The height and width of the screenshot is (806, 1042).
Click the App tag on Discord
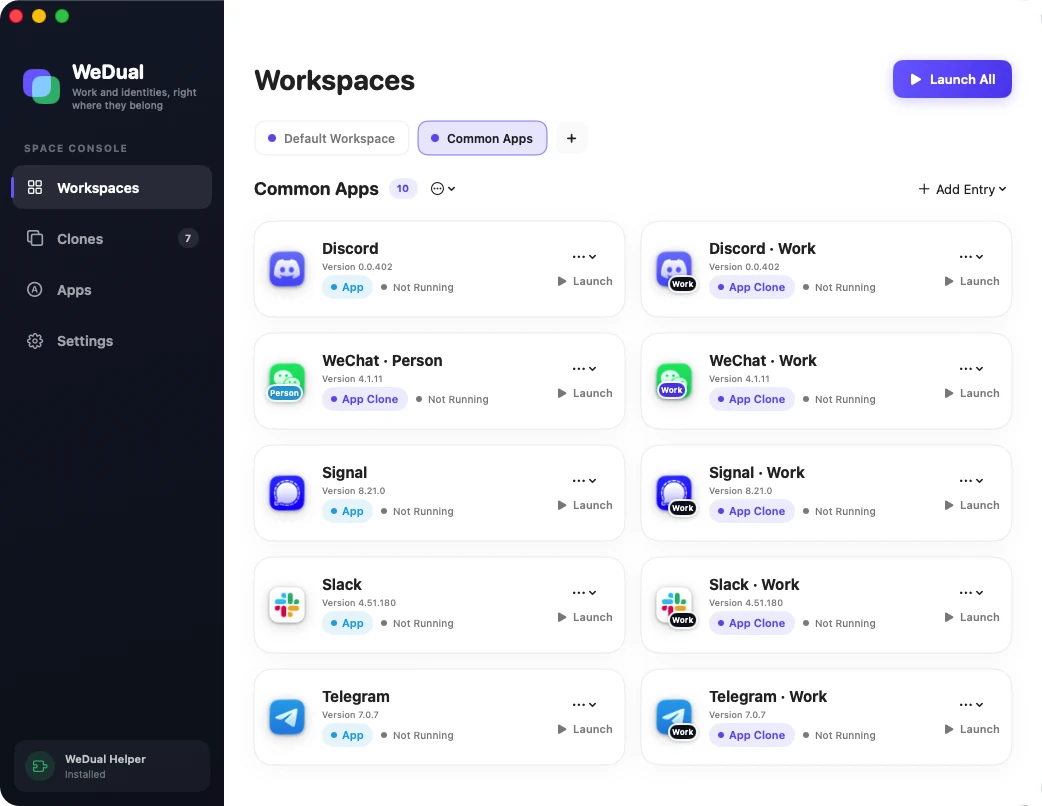tap(347, 287)
